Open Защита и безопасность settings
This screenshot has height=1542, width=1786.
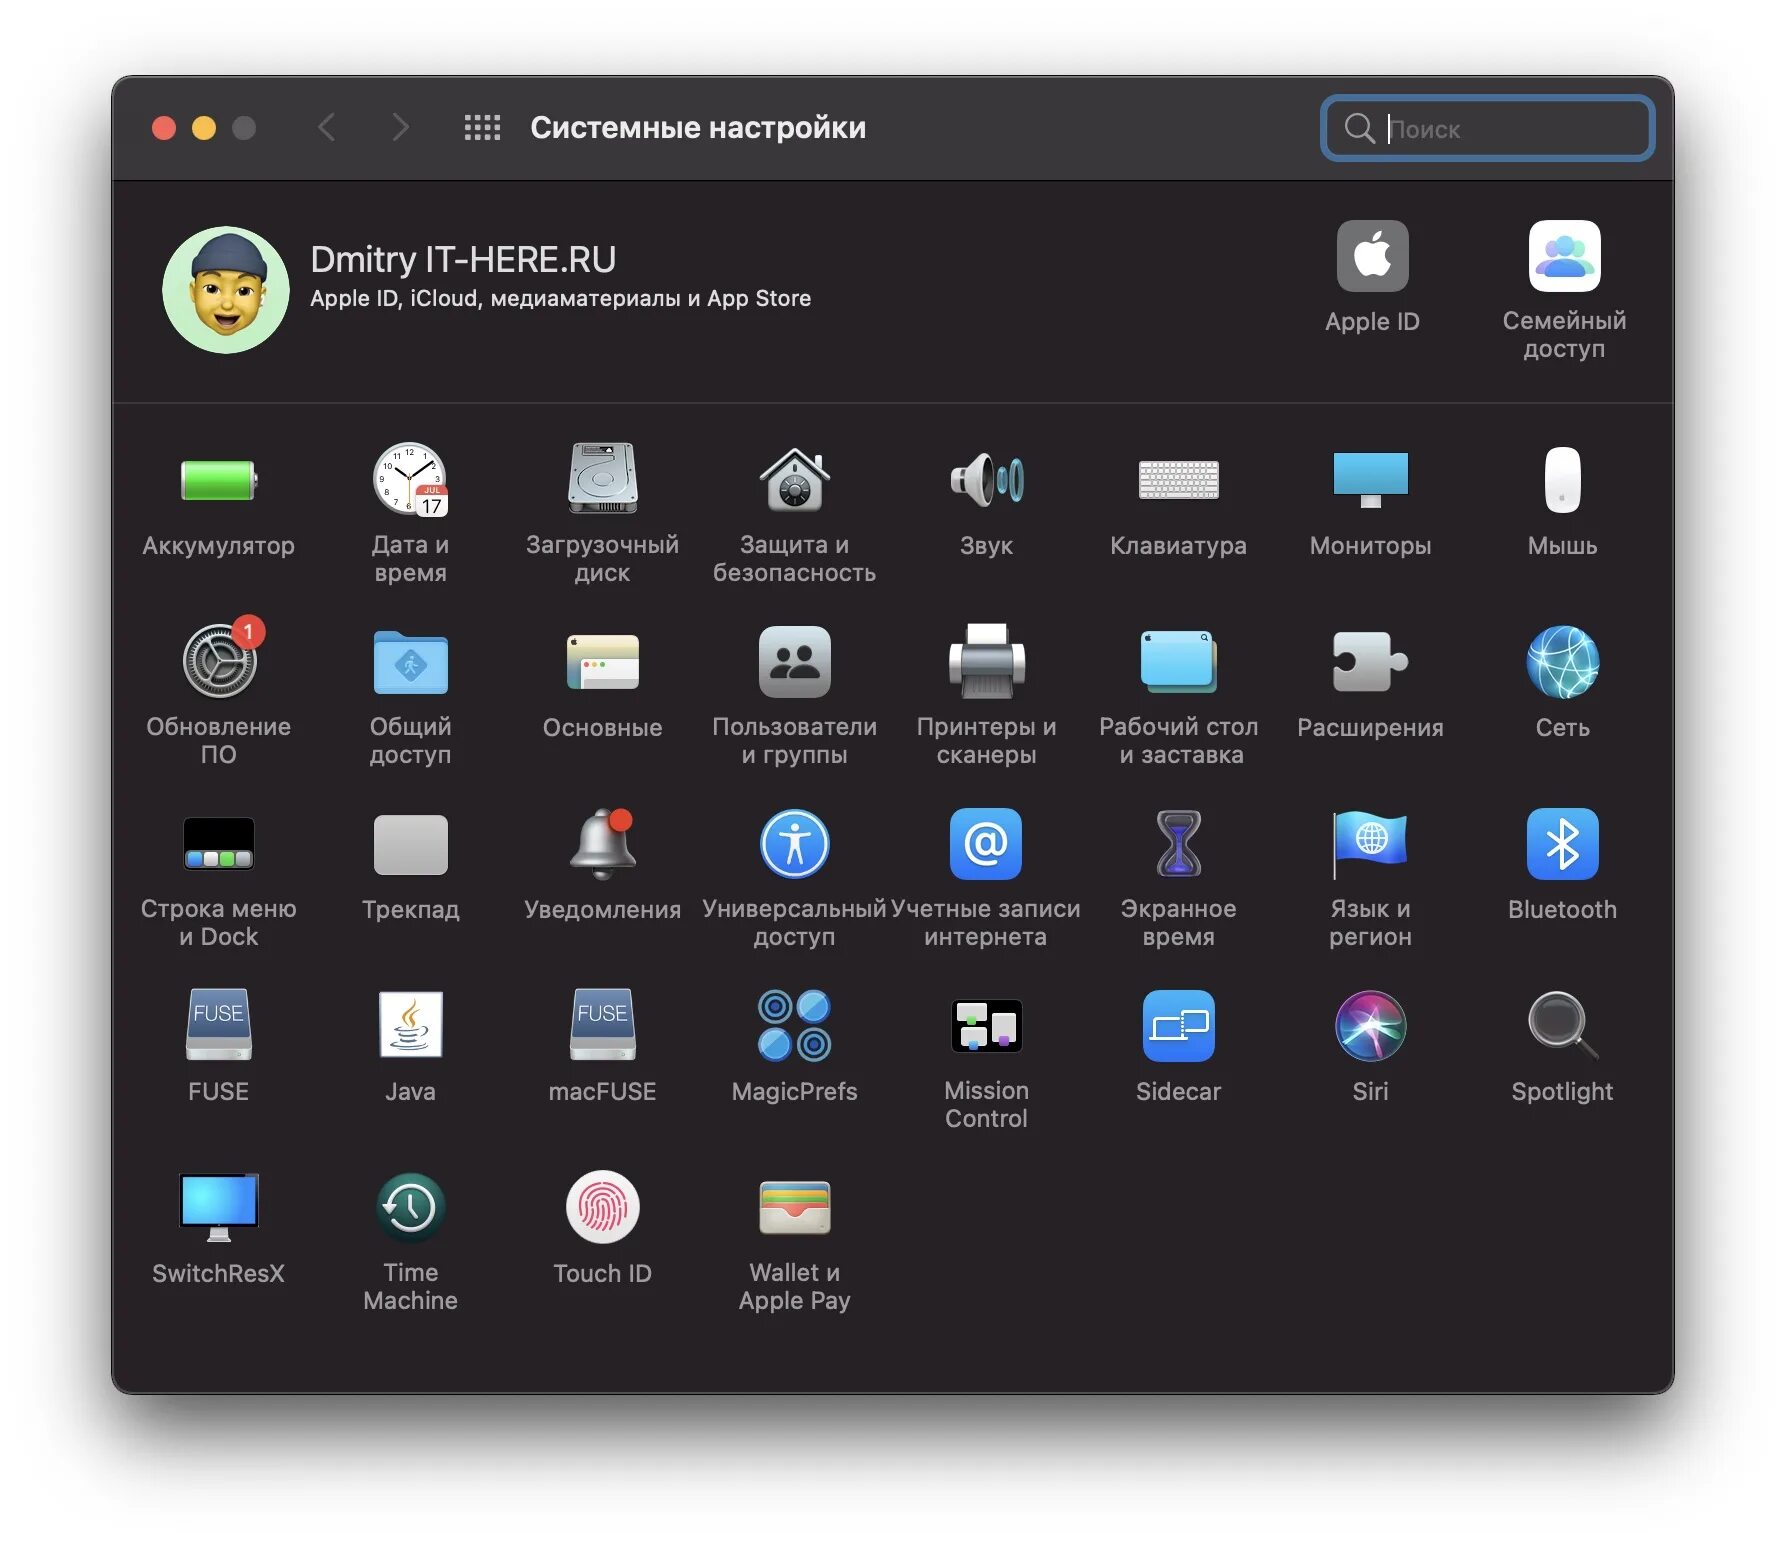[794, 479]
